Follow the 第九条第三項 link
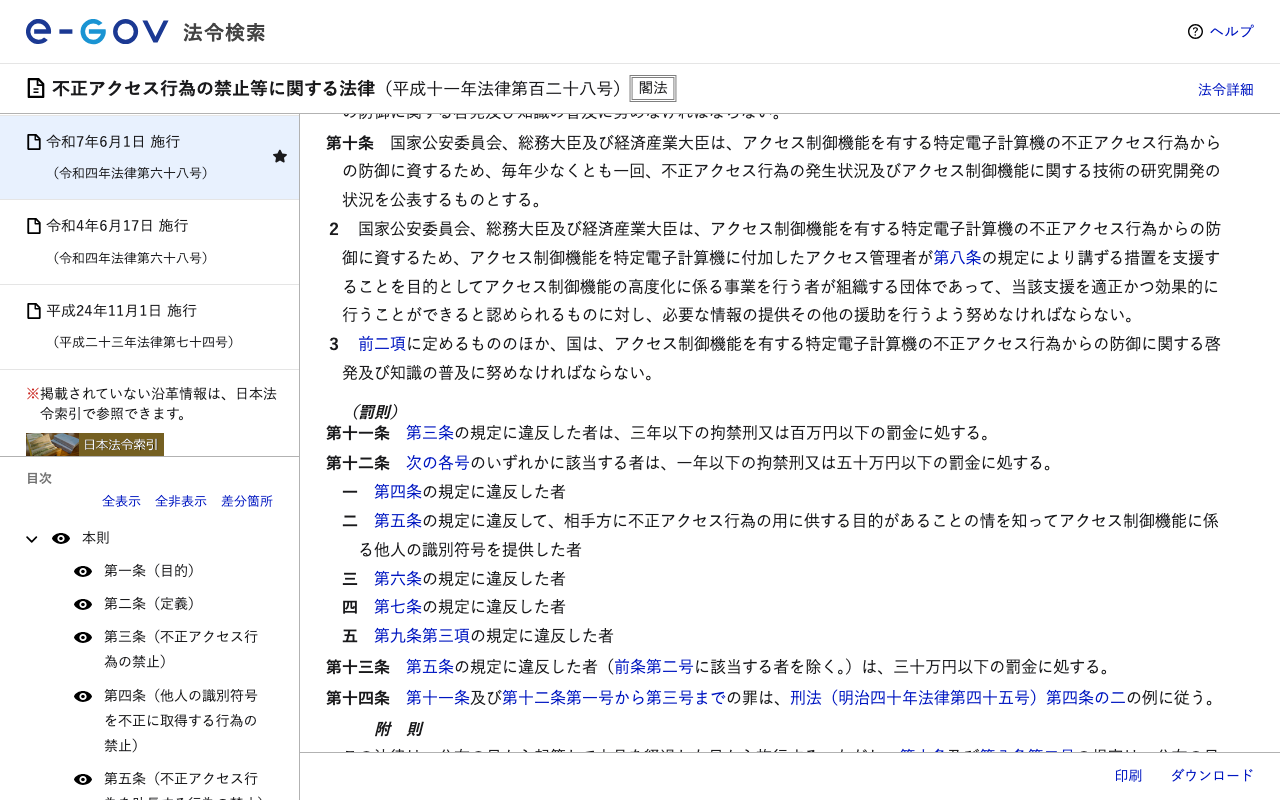 pos(422,636)
